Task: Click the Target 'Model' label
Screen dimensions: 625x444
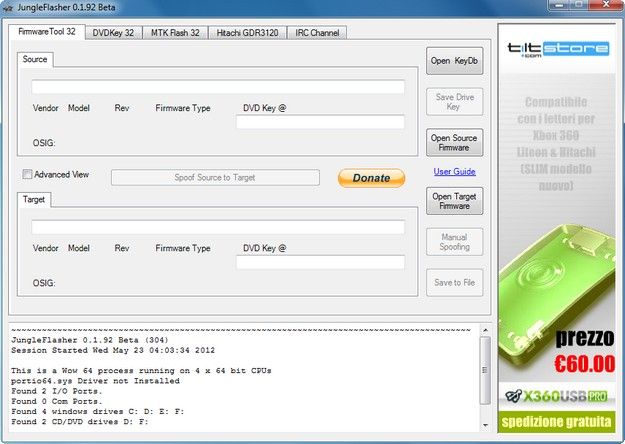Action: [79, 248]
